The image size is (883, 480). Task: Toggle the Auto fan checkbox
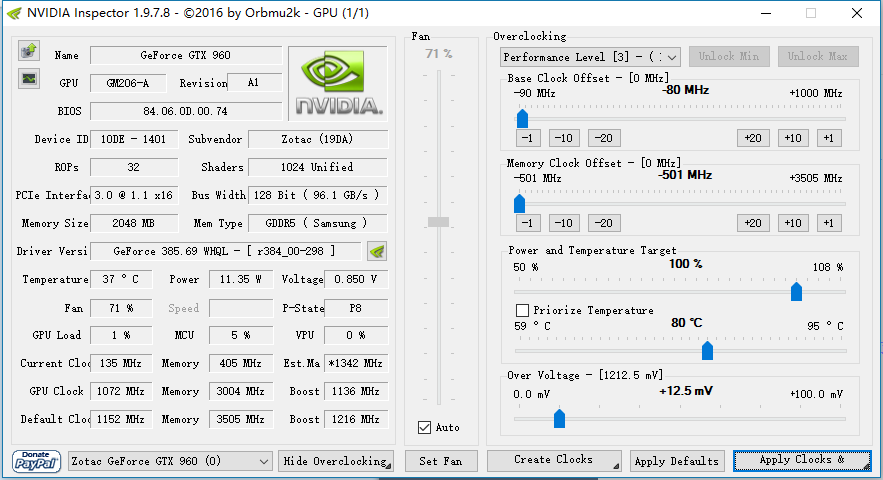click(x=425, y=427)
